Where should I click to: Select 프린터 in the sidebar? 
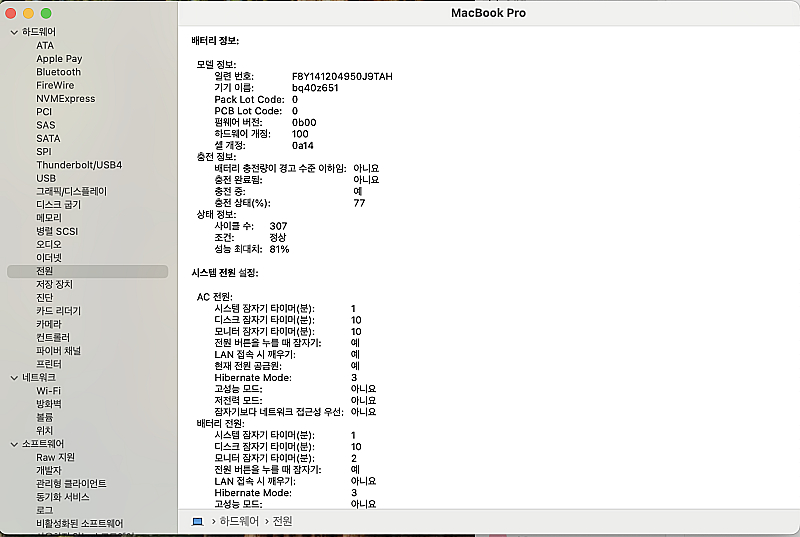click(x=48, y=364)
